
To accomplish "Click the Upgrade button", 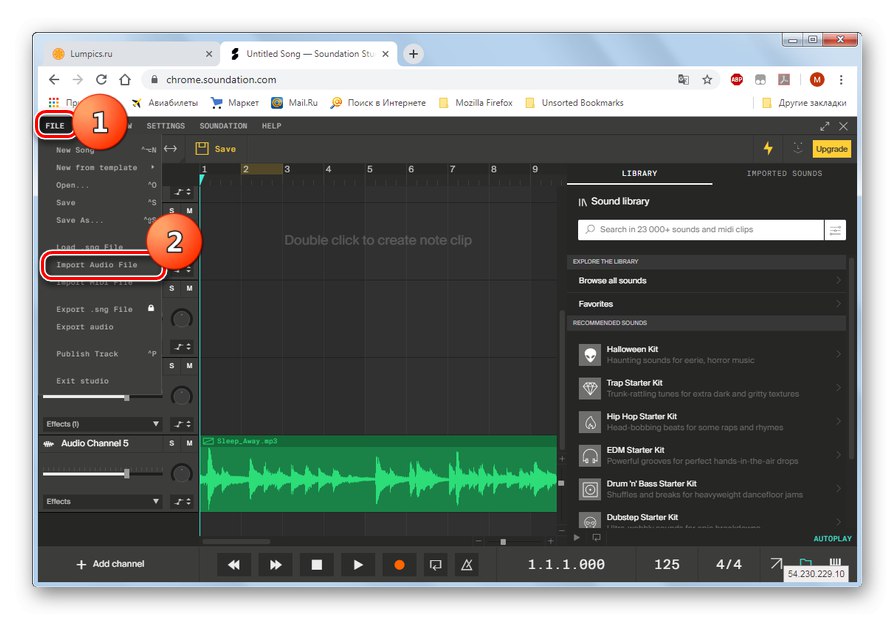I will pos(832,149).
